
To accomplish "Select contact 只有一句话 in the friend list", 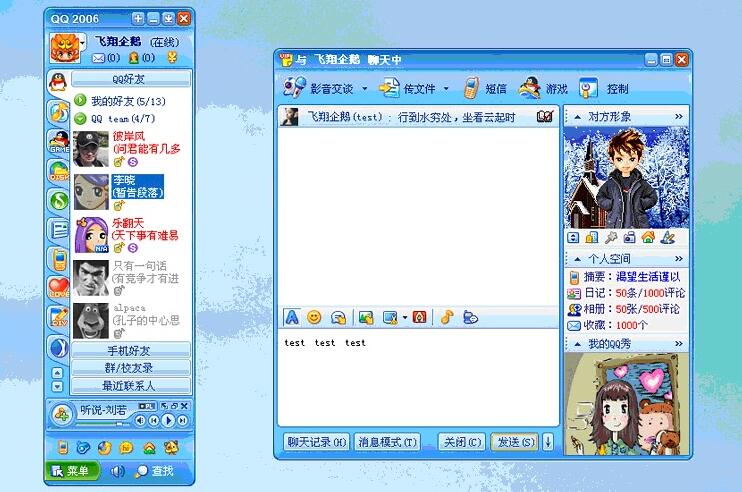I will [x=131, y=278].
